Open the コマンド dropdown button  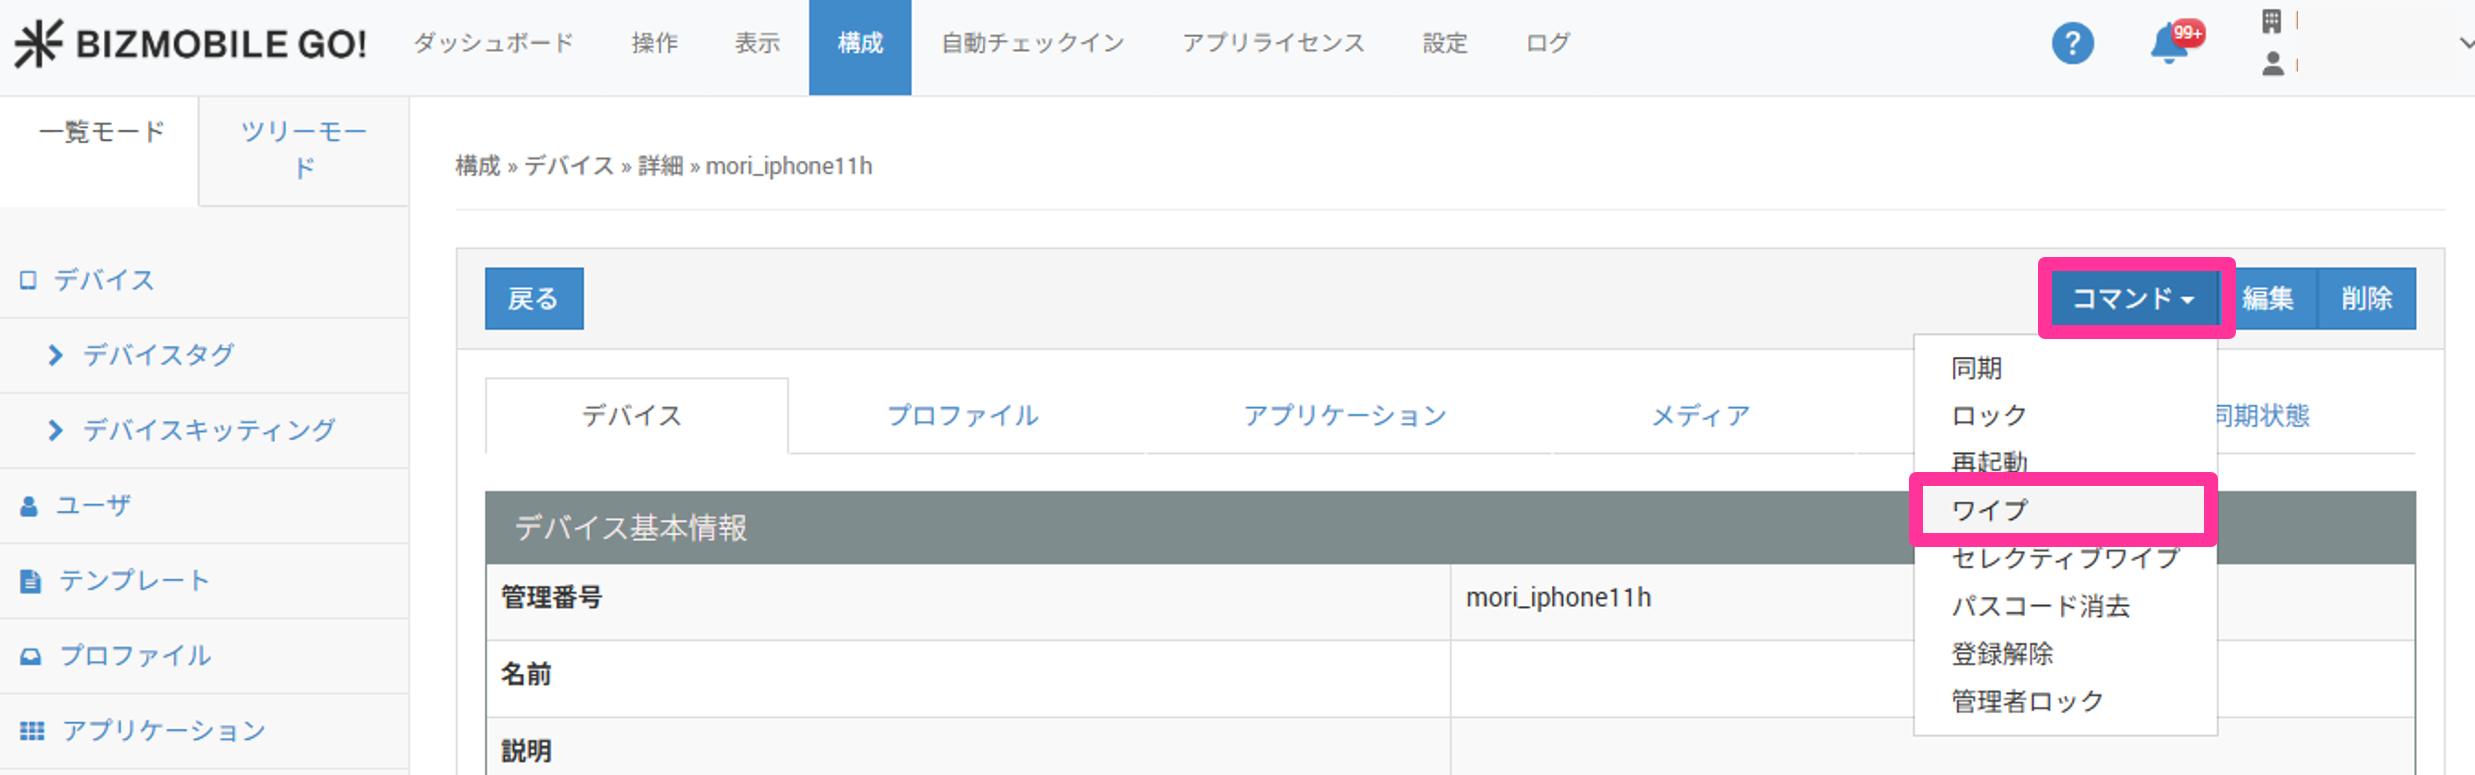2133,298
